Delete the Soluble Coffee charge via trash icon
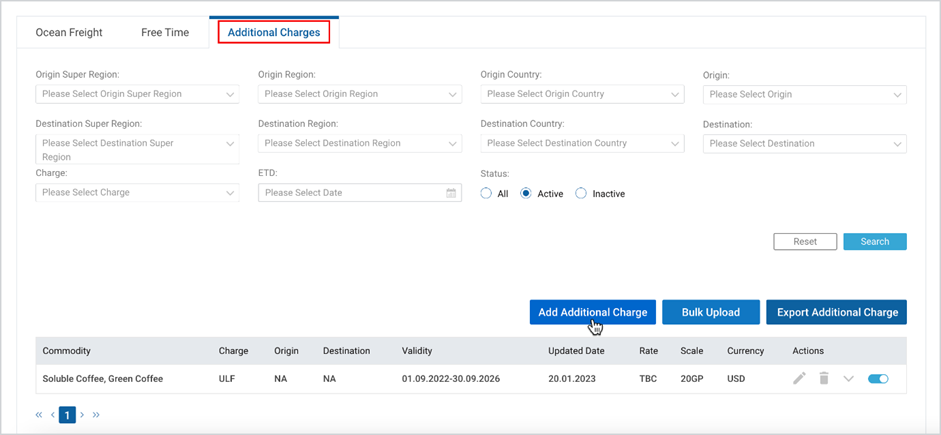Image resolution: width=941 pixels, height=435 pixels. click(x=824, y=379)
